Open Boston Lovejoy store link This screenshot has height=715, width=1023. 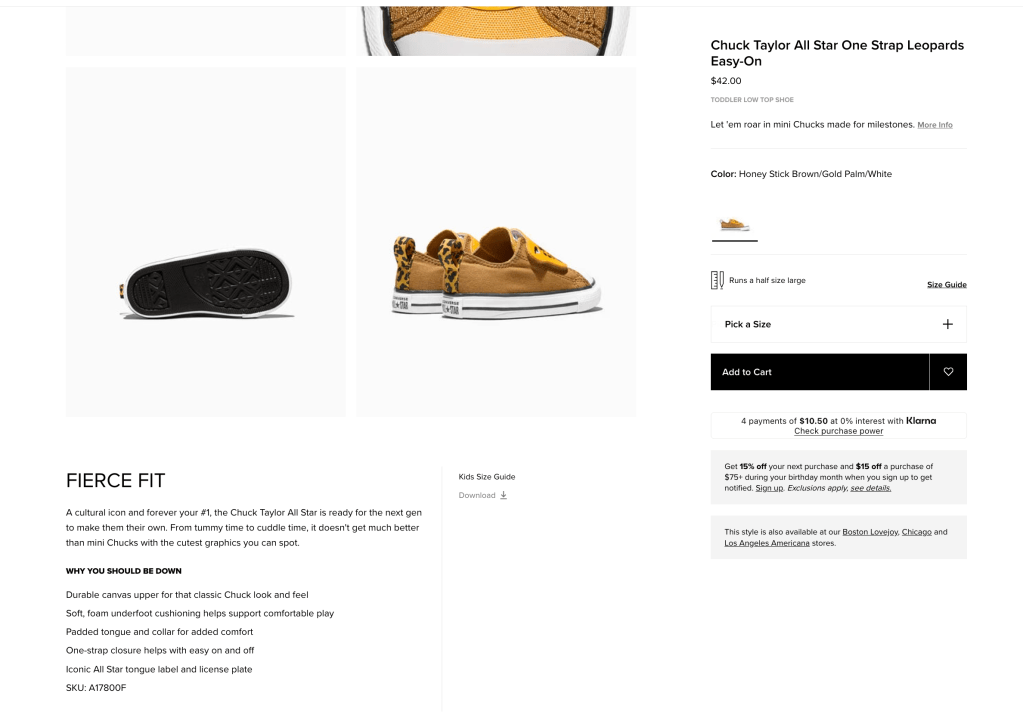[x=869, y=532]
